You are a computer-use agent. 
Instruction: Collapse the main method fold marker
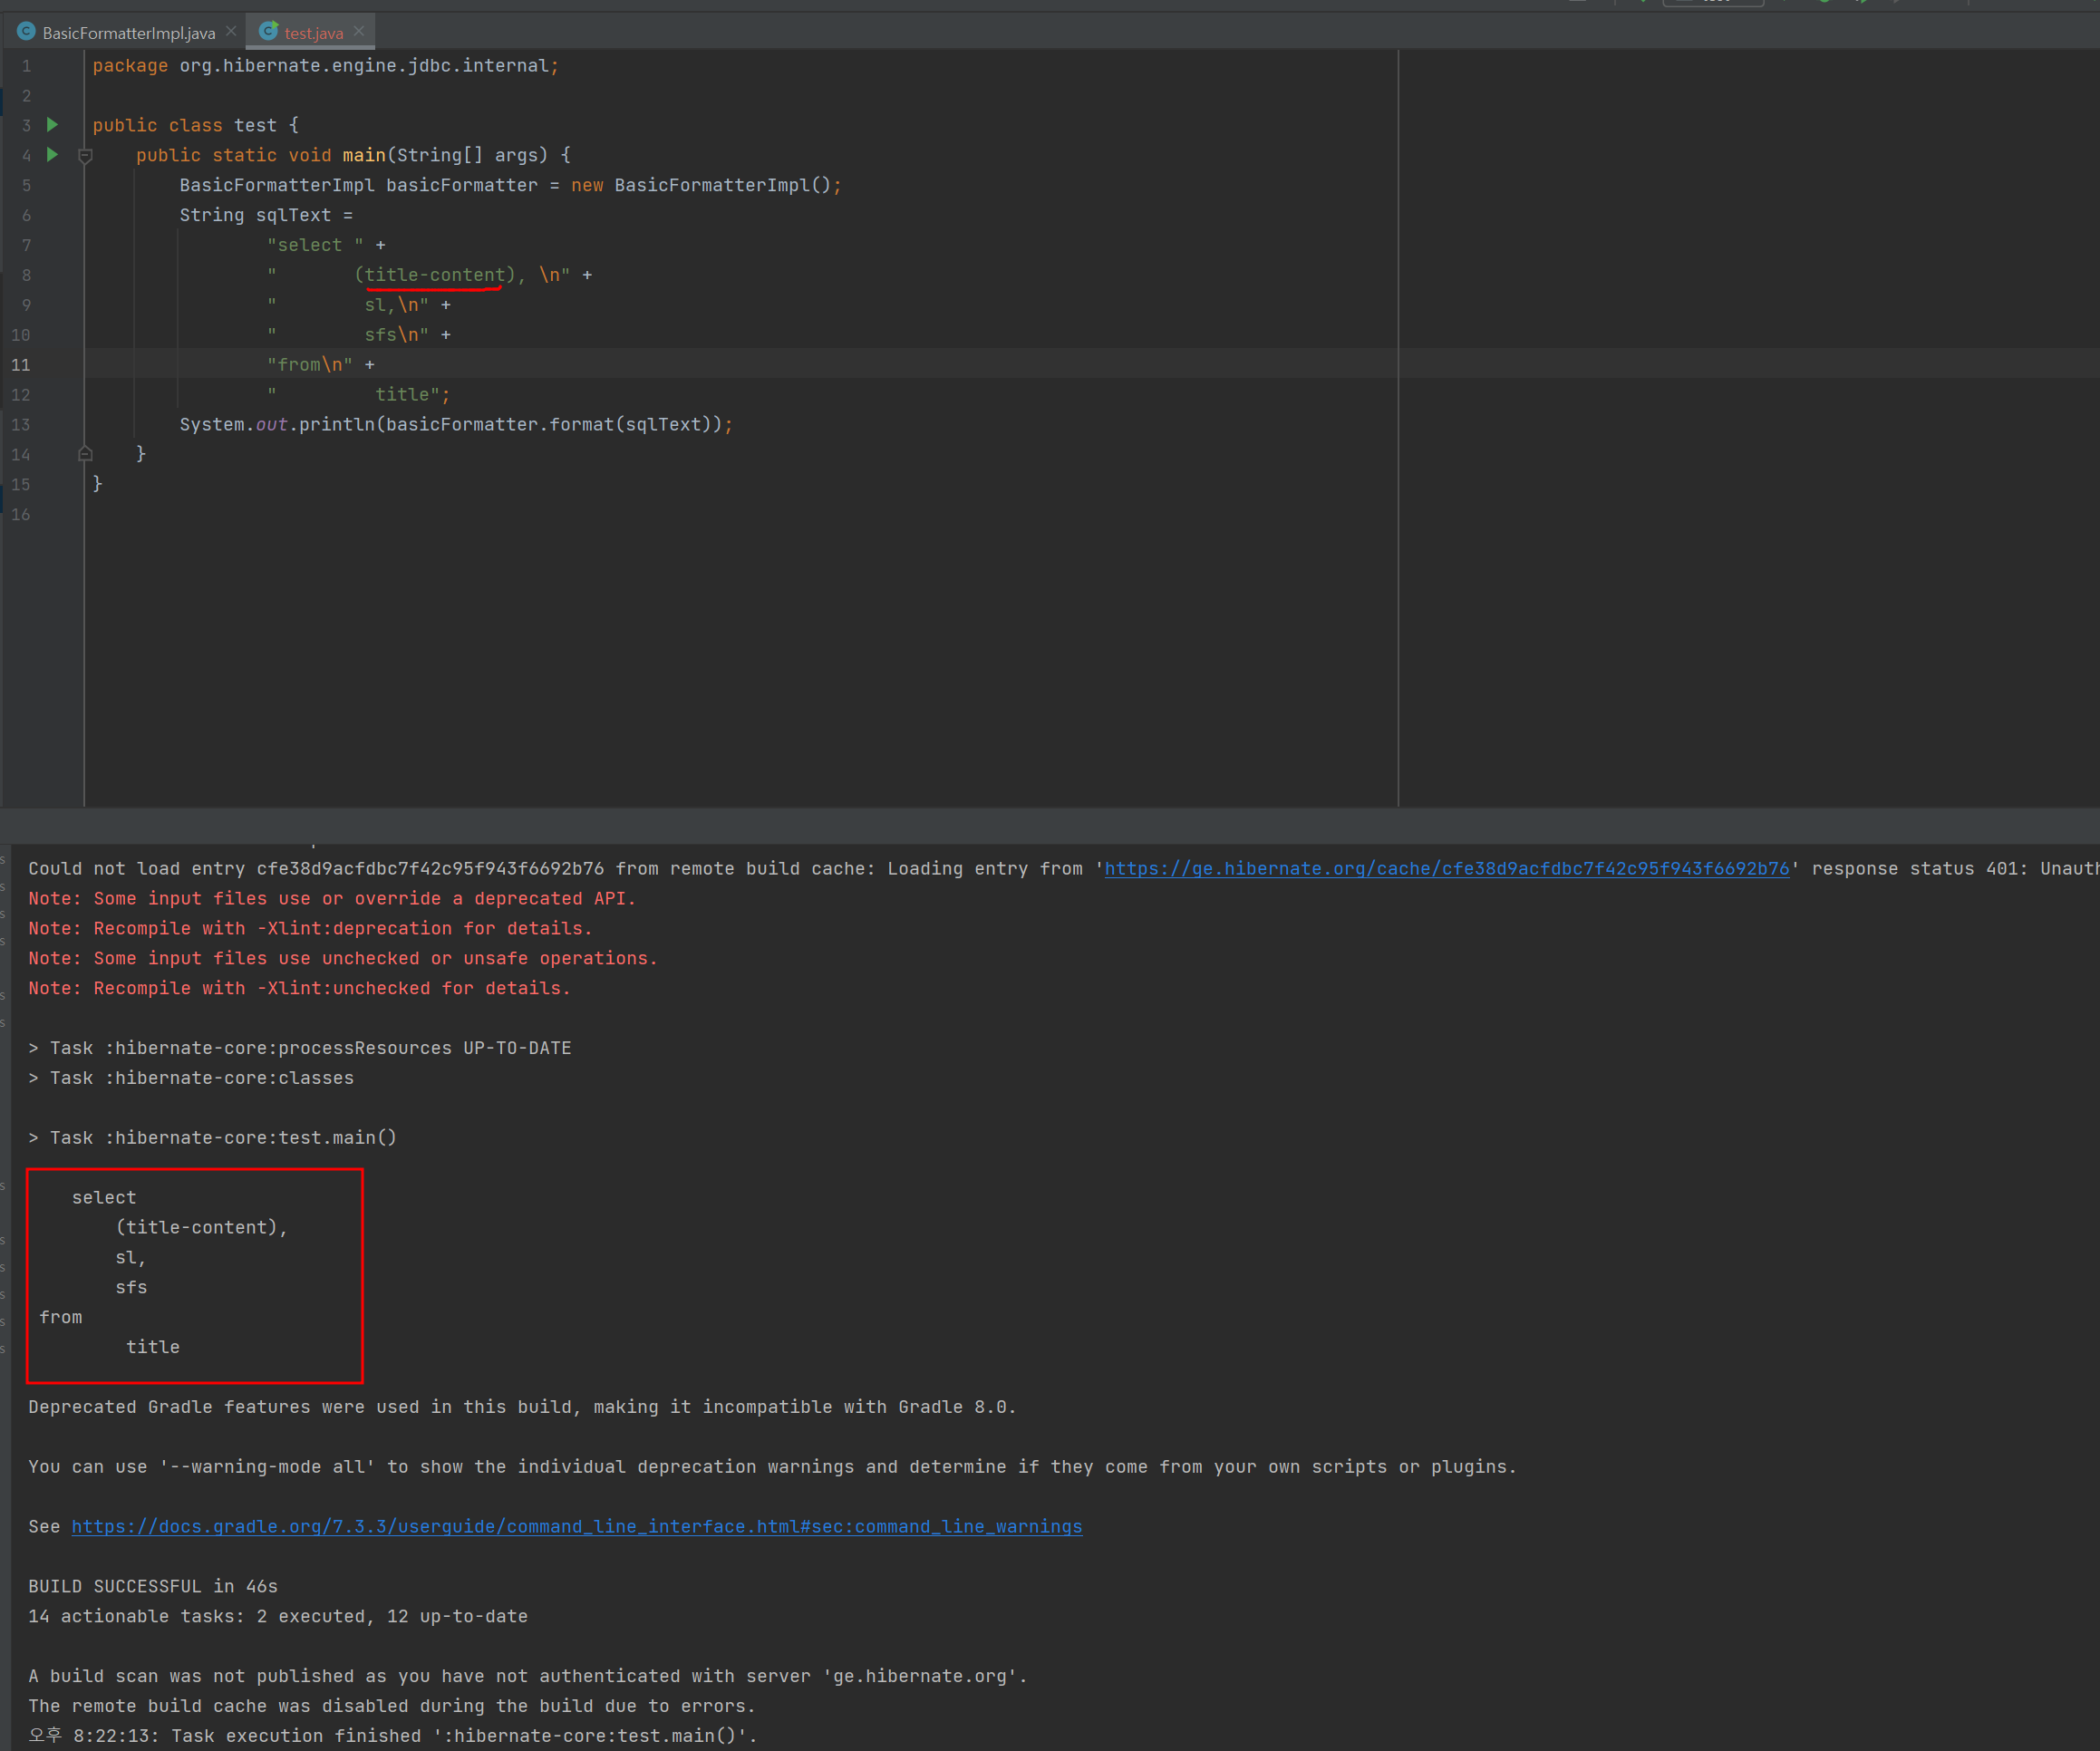click(x=86, y=156)
